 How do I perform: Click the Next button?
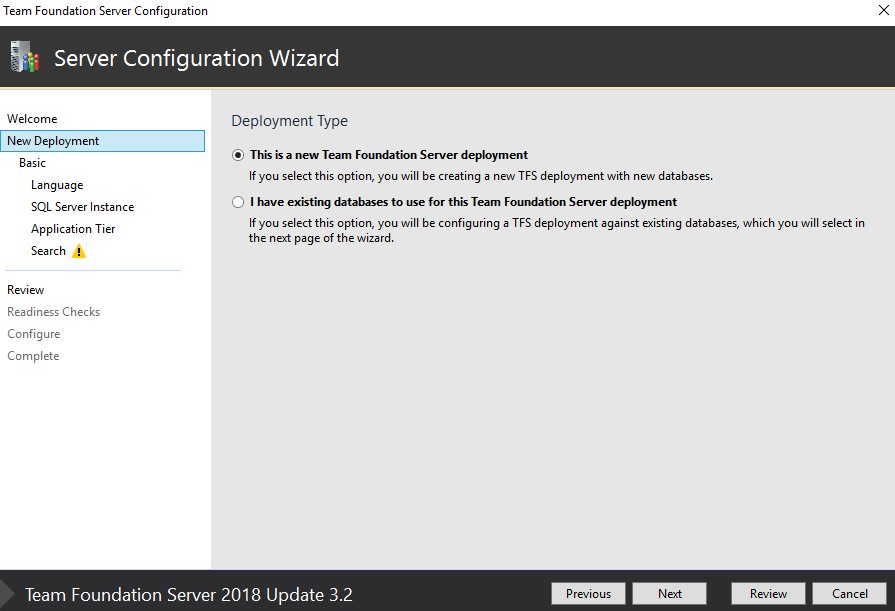[669, 593]
